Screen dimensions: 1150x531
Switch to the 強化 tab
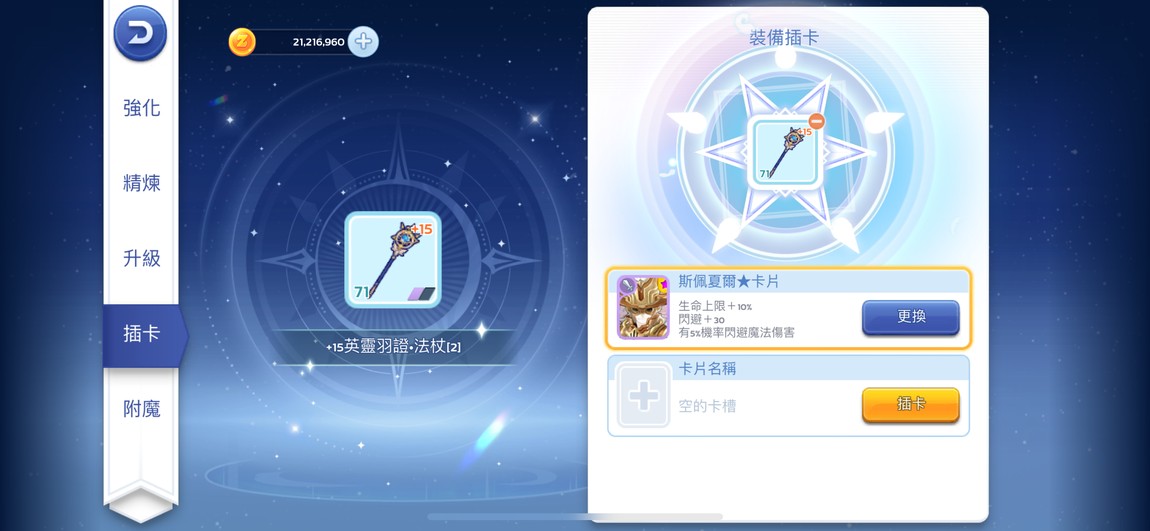(141, 108)
